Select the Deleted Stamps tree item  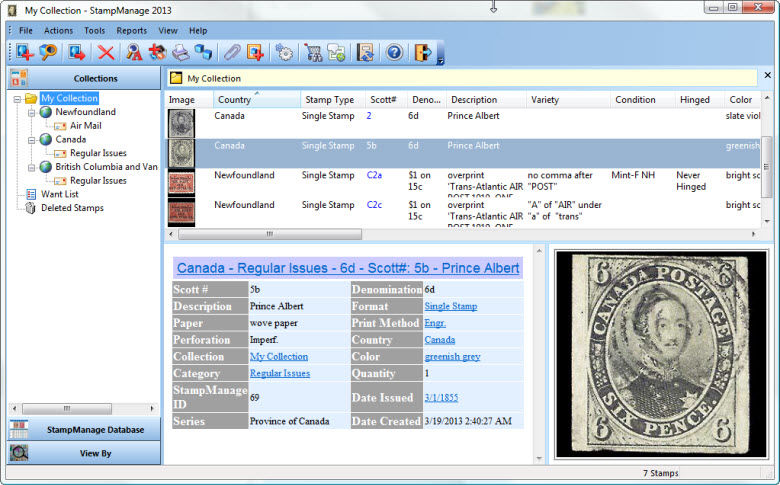click(x=72, y=208)
